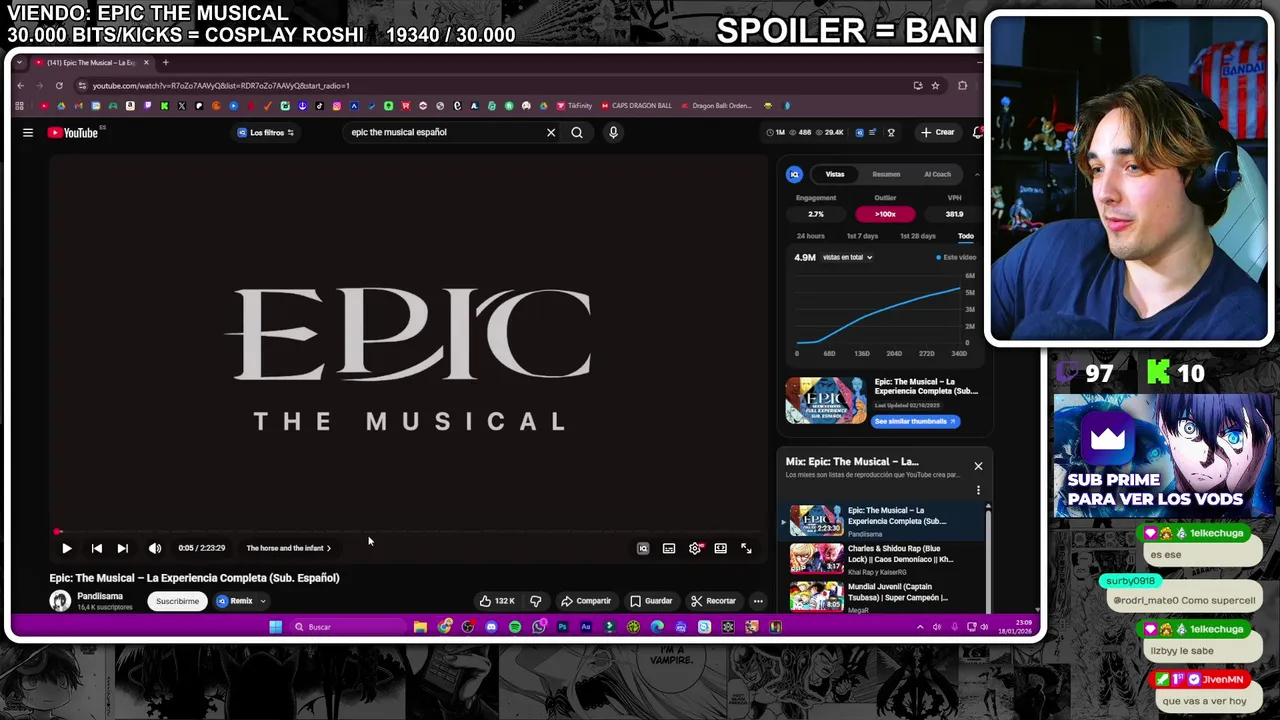The width and height of the screenshot is (1280, 720).
Task: Open the Pandiisama channel avatar
Action: pyautogui.click(x=60, y=600)
